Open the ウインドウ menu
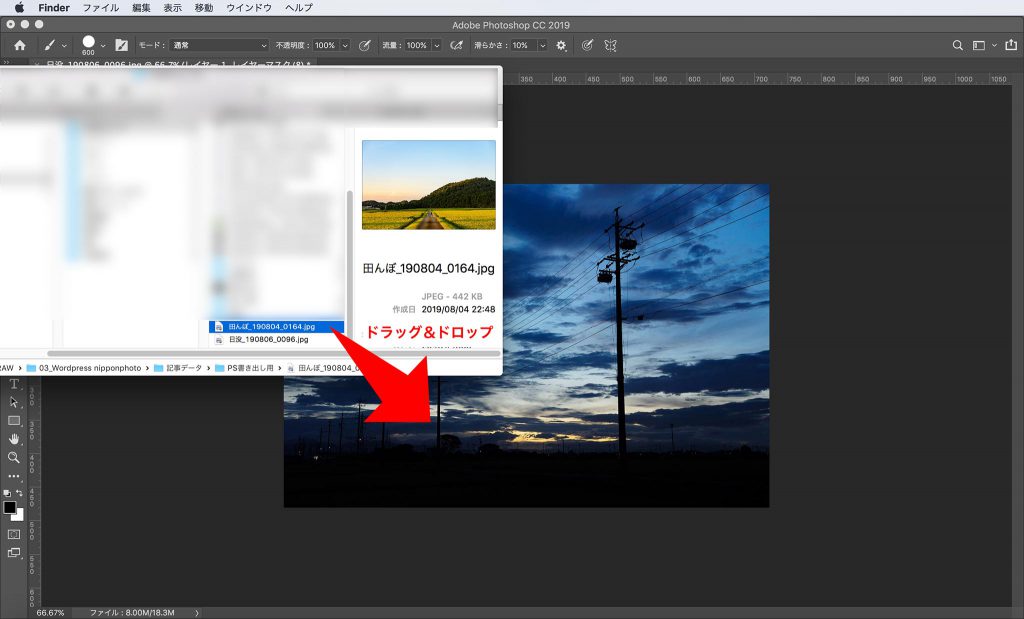 [x=249, y=8]
